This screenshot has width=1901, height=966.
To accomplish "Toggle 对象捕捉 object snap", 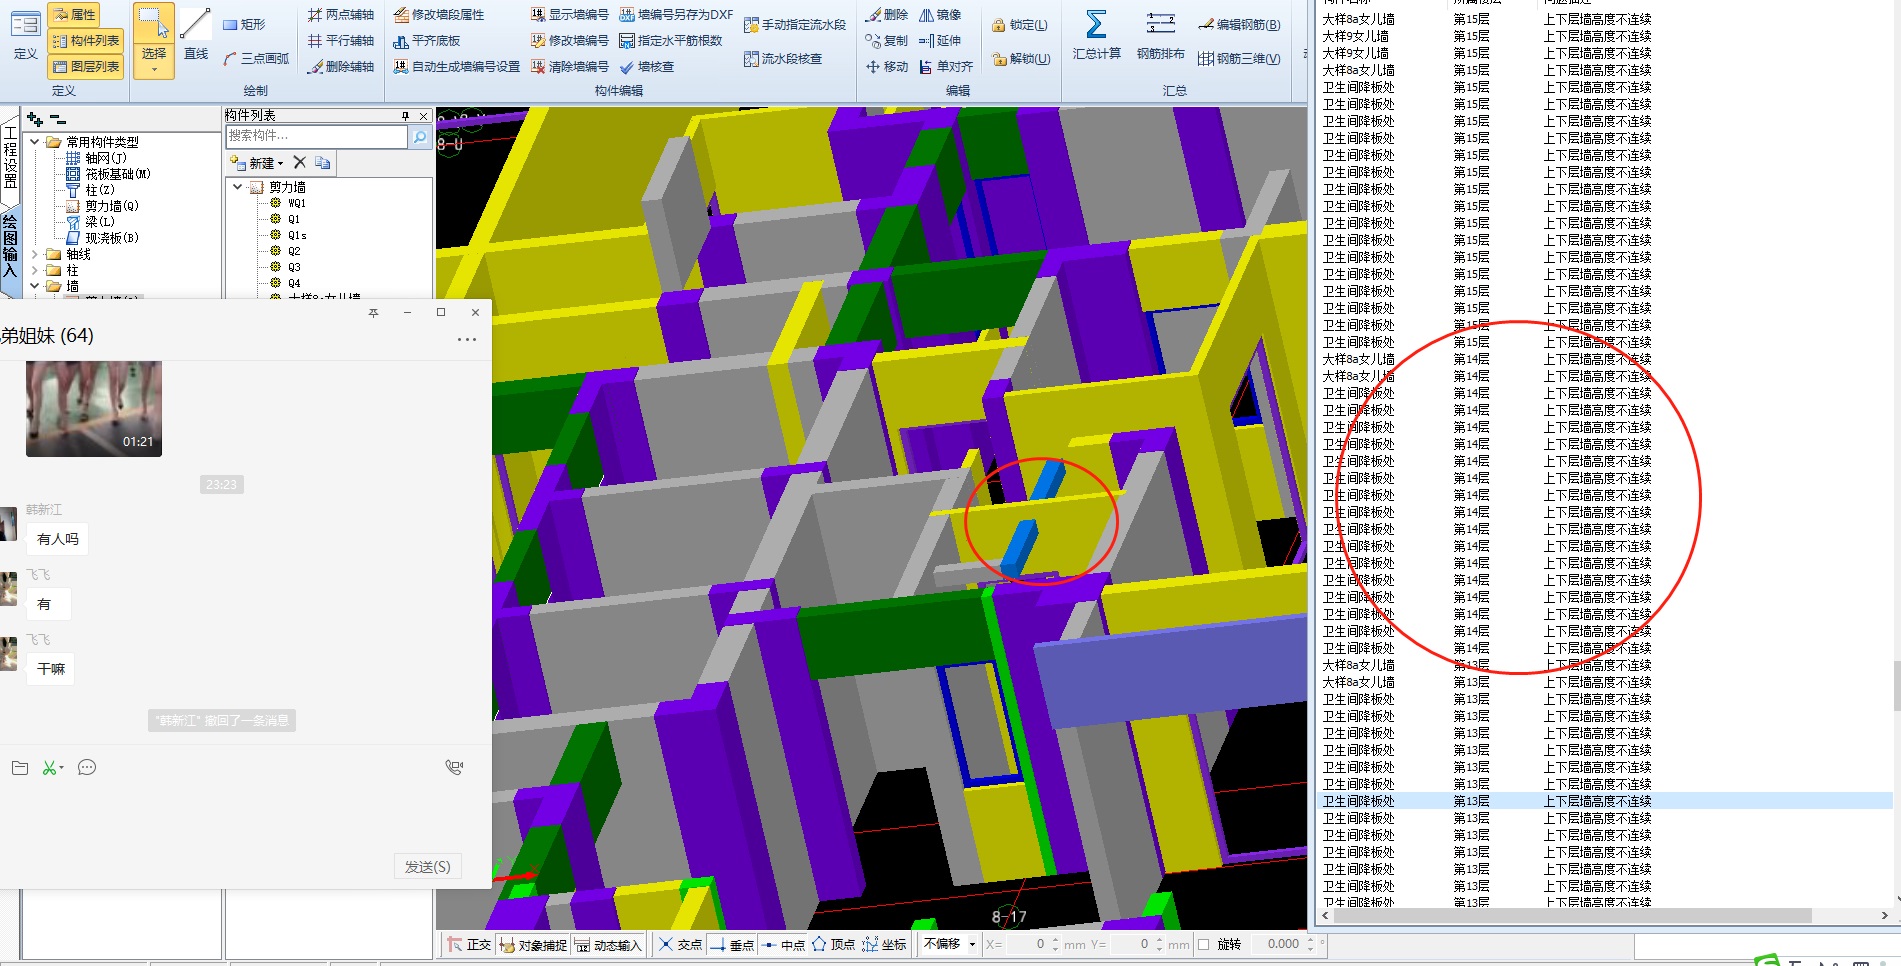I will [x=533, y=944].
